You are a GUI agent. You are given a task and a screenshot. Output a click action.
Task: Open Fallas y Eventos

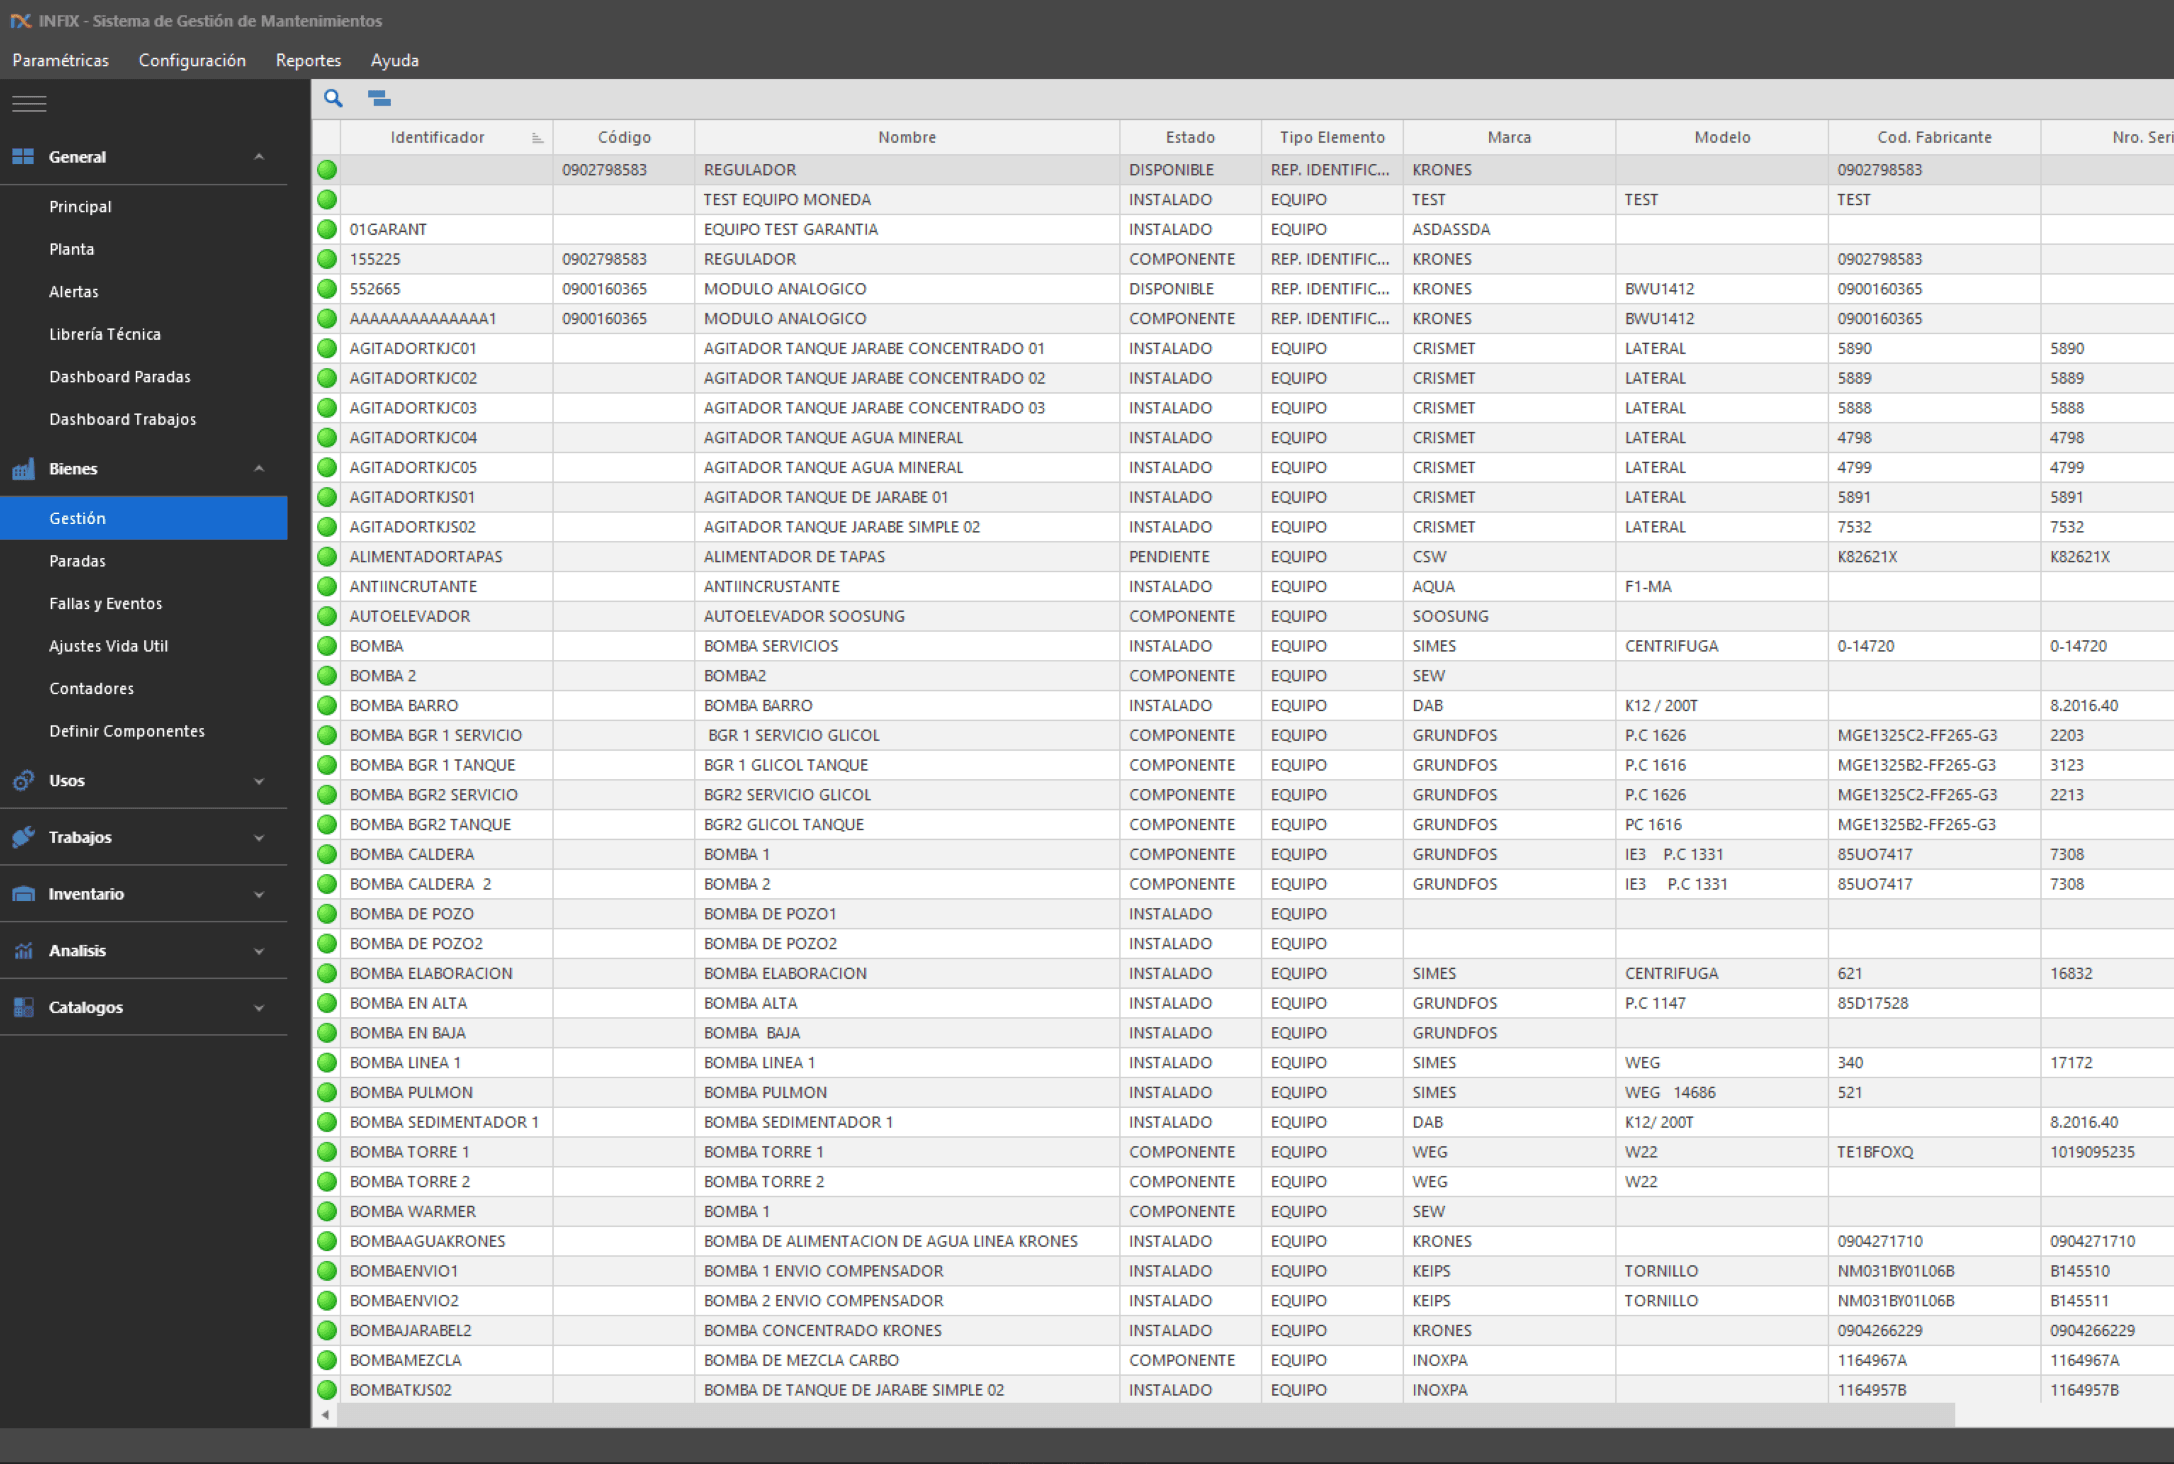(106, 603)
